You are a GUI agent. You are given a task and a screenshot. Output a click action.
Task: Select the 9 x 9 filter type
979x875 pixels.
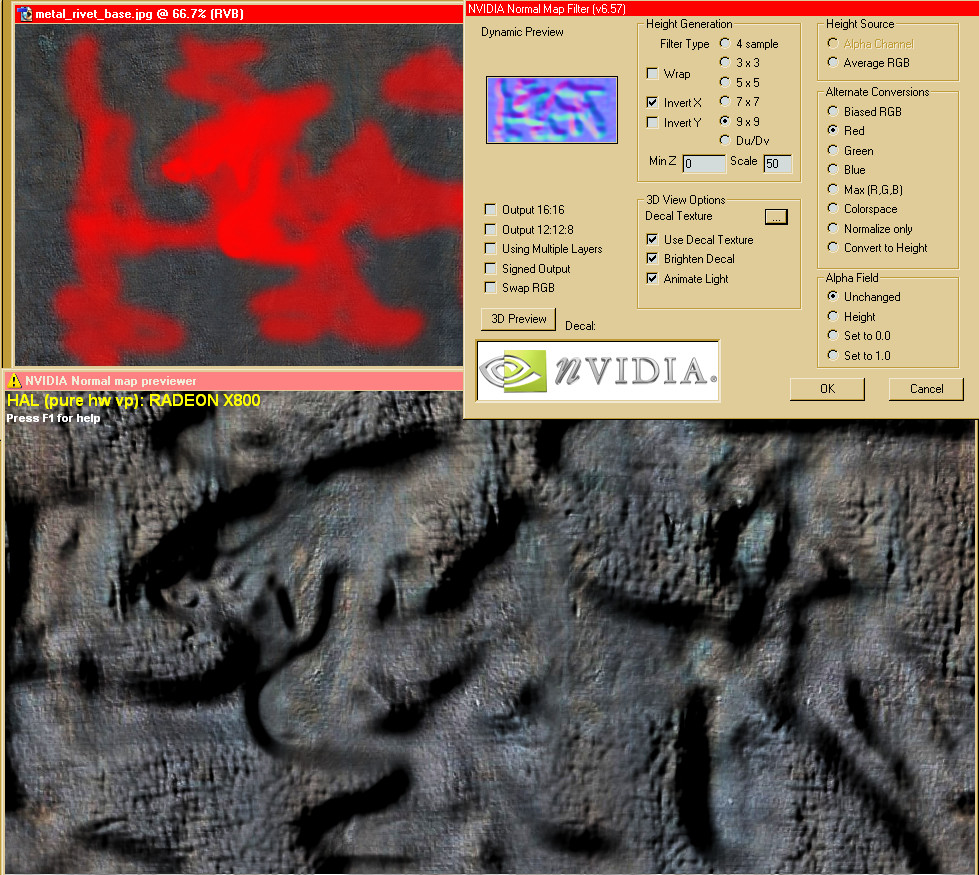tap(725, 121)
